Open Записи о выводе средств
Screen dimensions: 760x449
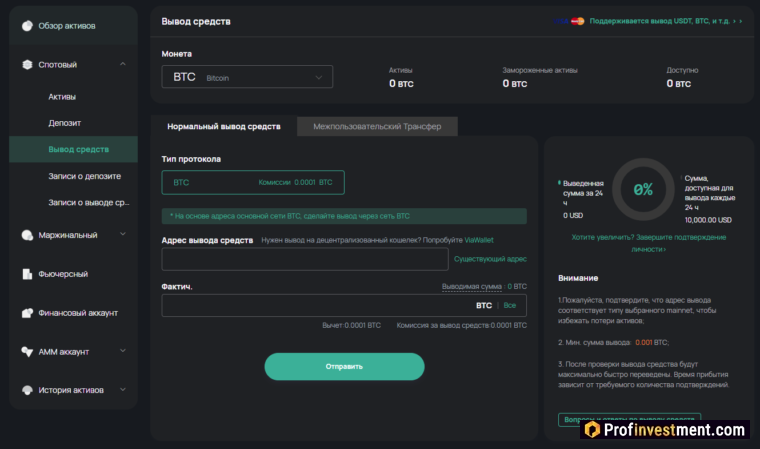coord(89,203)
